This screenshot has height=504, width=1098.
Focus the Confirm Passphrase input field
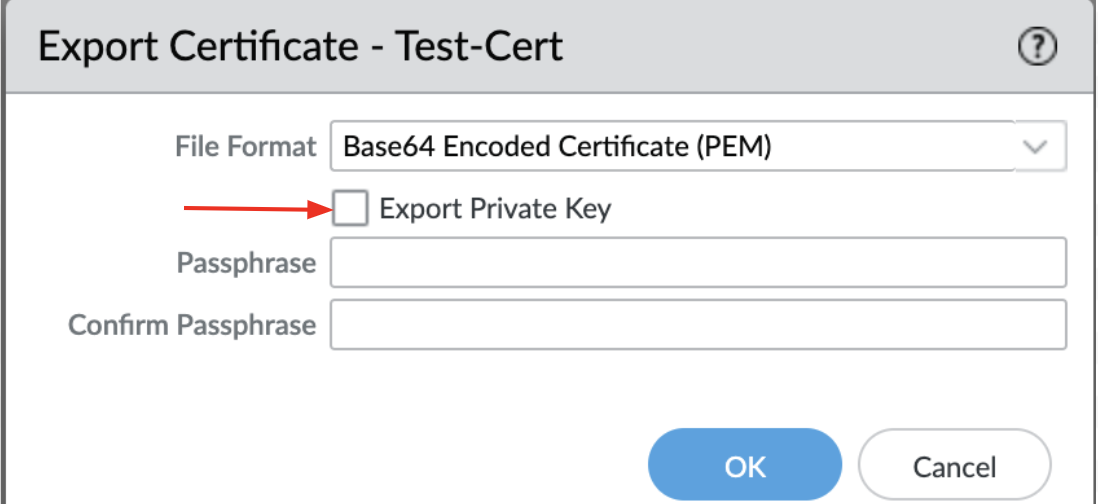[x=698, y=325]
